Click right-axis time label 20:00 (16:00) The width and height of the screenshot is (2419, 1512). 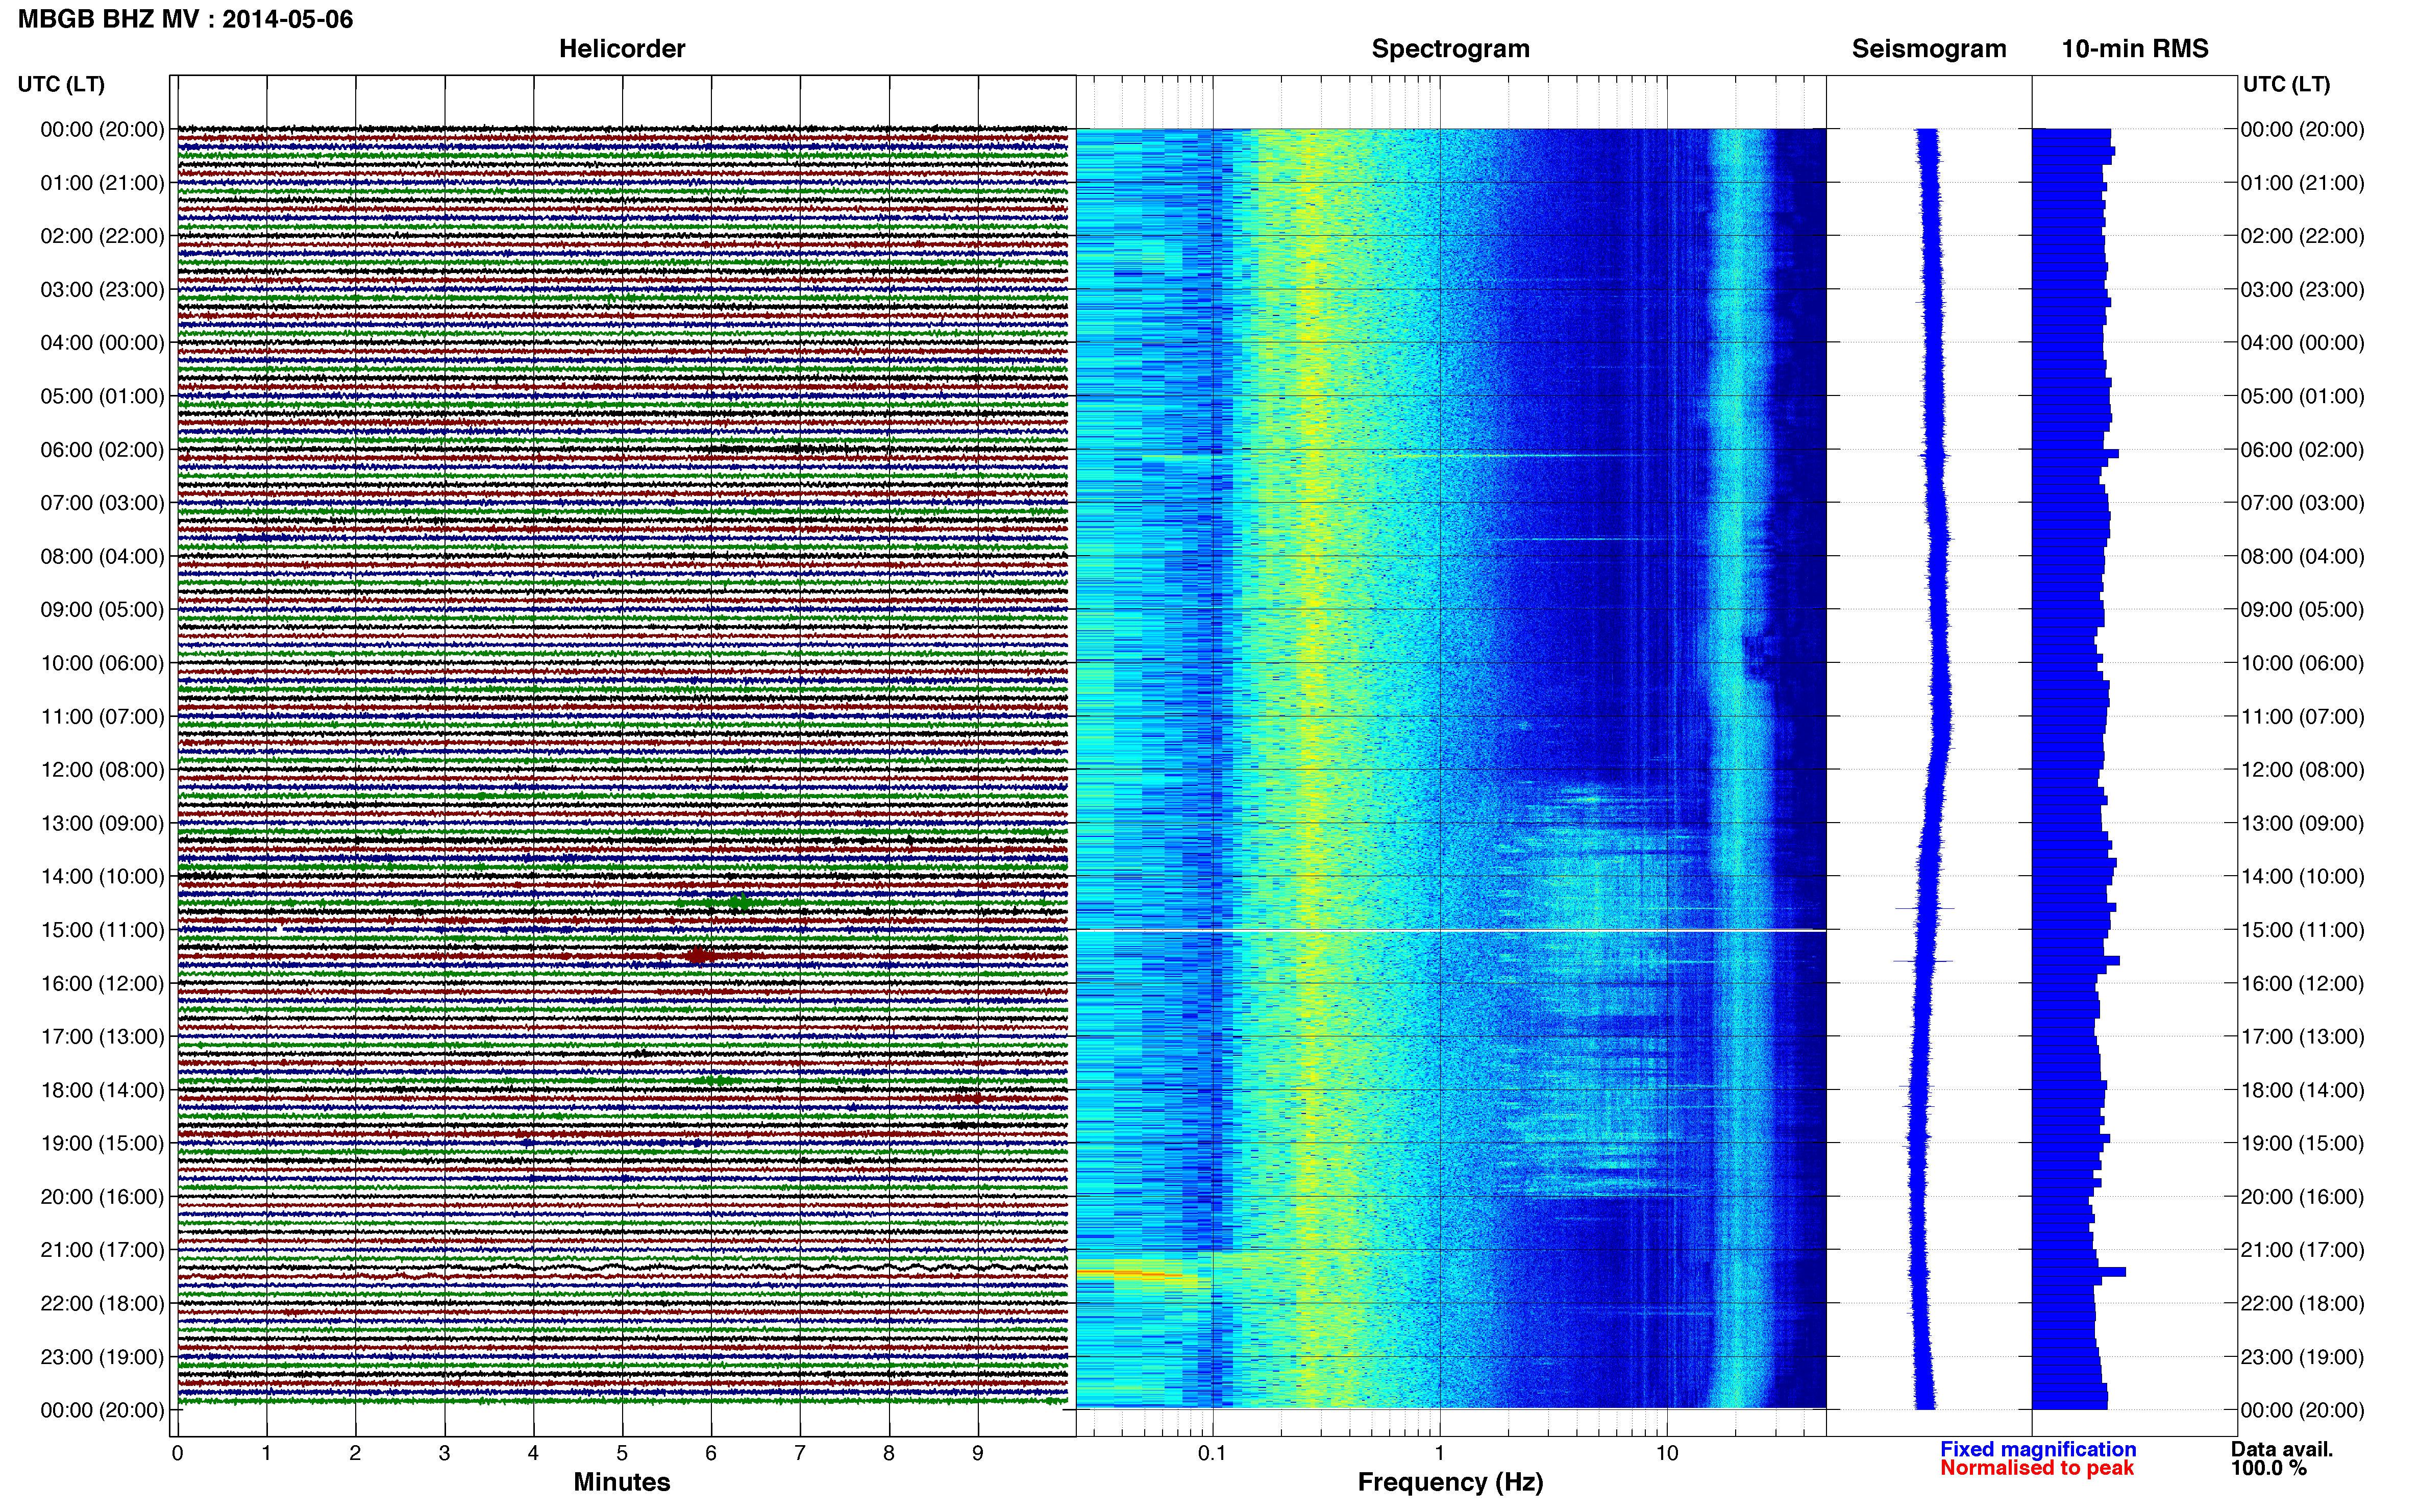(2302, 1197)
